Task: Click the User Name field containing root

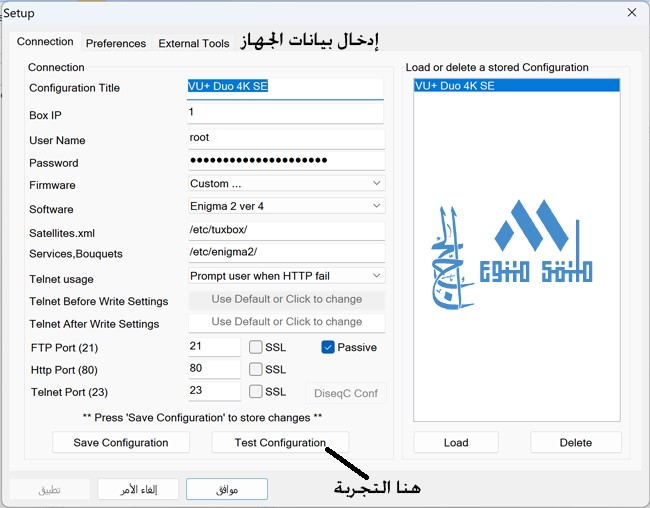Action: (x=286, y=139)
